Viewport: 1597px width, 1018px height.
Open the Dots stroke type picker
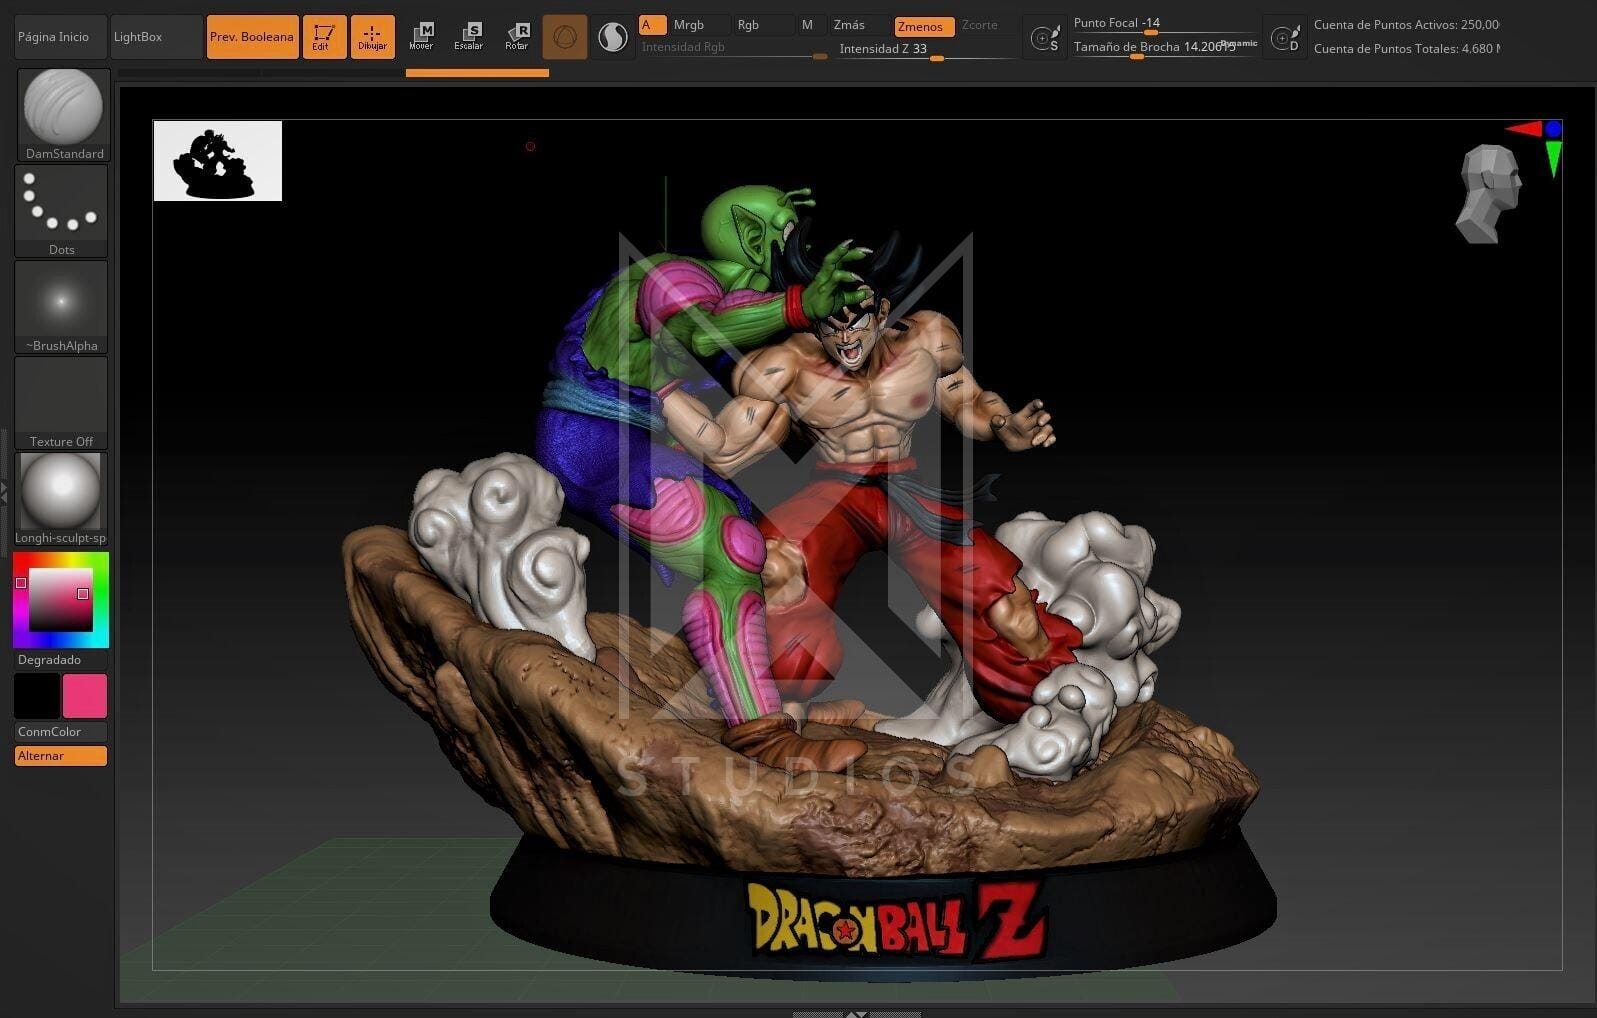[62, 210]
